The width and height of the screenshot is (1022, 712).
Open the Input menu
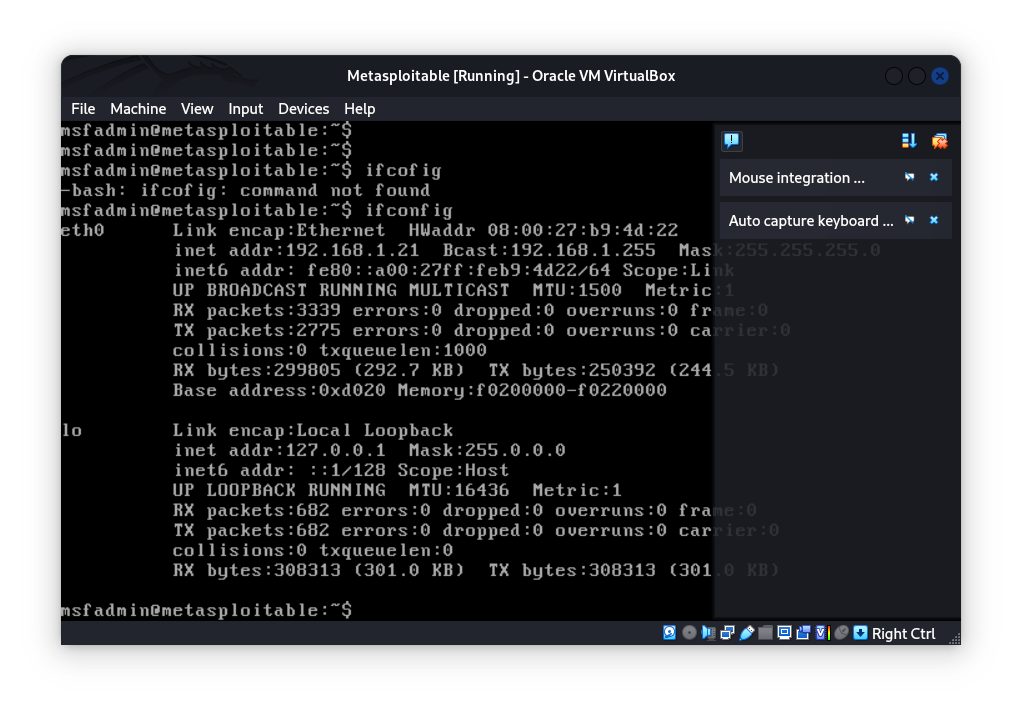click(x=246, y=109)
